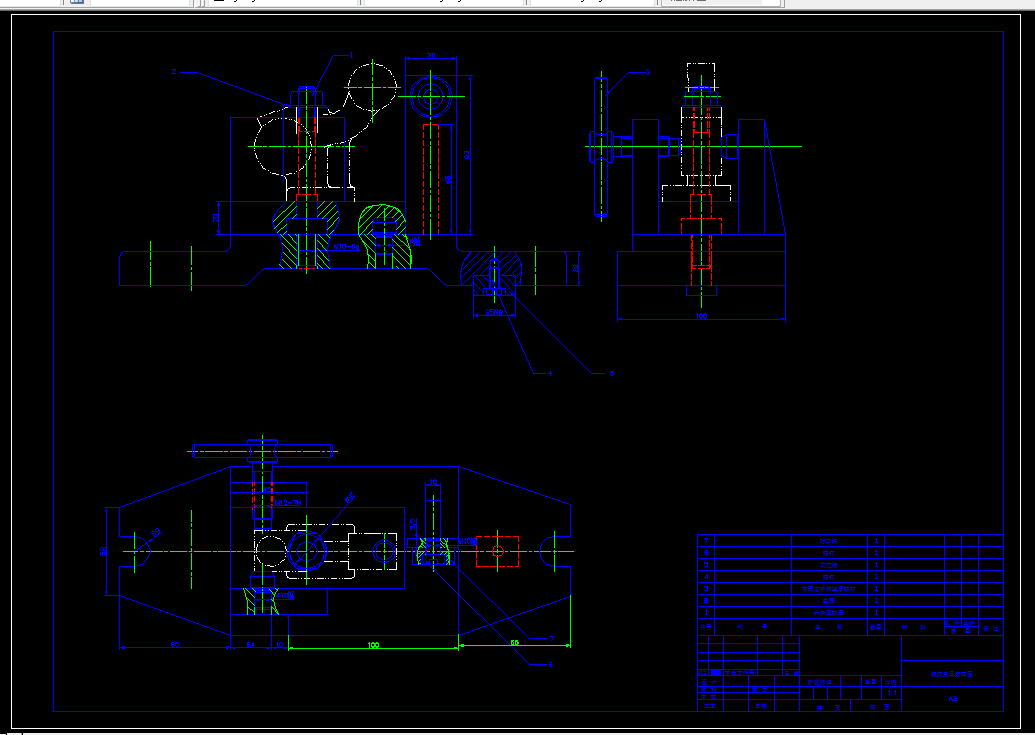Click the M12-7H thread annotation
Image resolution: width=1035 pixels, height=735 pixels.
pos(288,503)
